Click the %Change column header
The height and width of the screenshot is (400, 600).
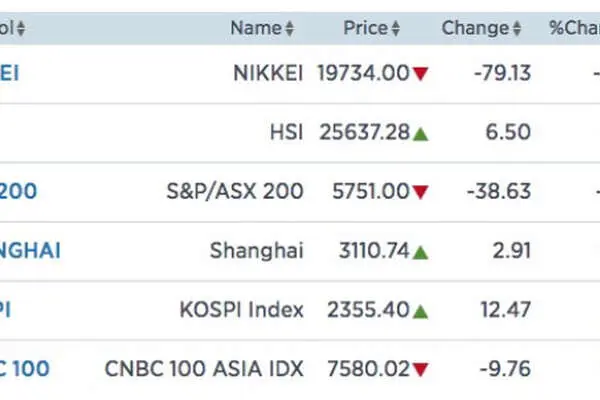574,28
